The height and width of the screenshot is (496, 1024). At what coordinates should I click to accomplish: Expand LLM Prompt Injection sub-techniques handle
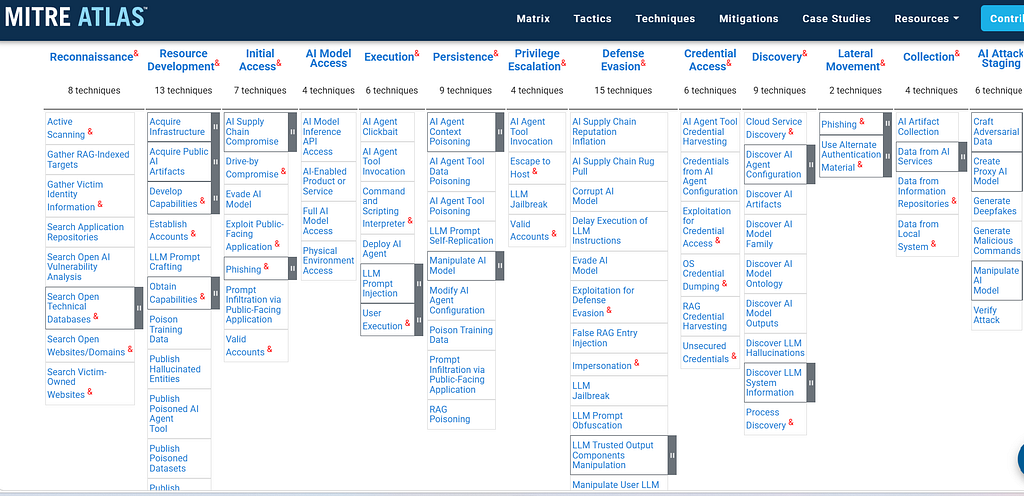(419, 283)
